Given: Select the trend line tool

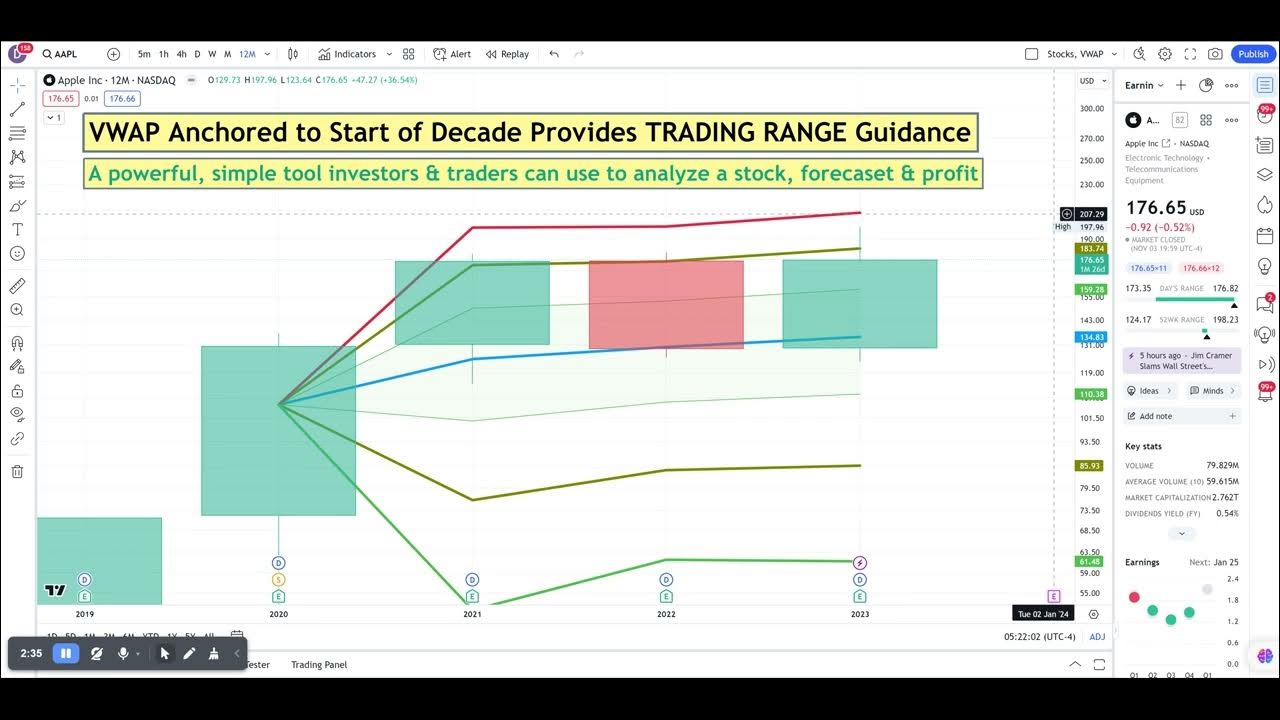Looking at the screenshot, I should [x=17, y=109].
